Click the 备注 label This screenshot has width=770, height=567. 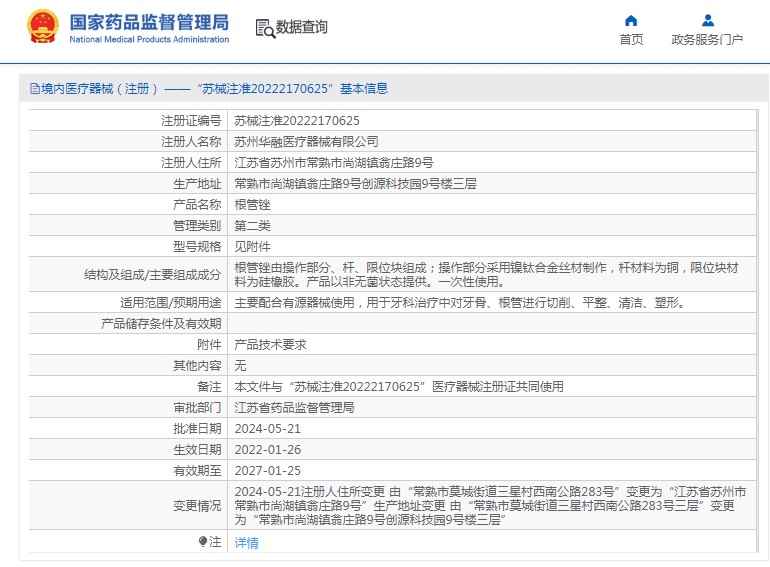pos(209,387)
